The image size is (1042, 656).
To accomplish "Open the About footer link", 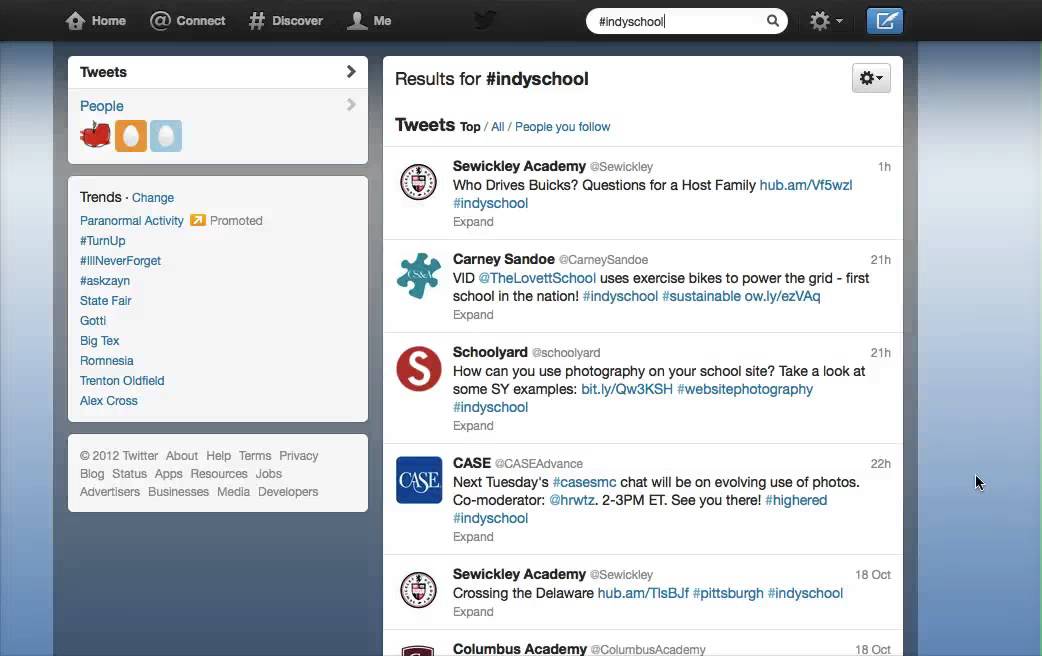I will click(x=181, y=456).
